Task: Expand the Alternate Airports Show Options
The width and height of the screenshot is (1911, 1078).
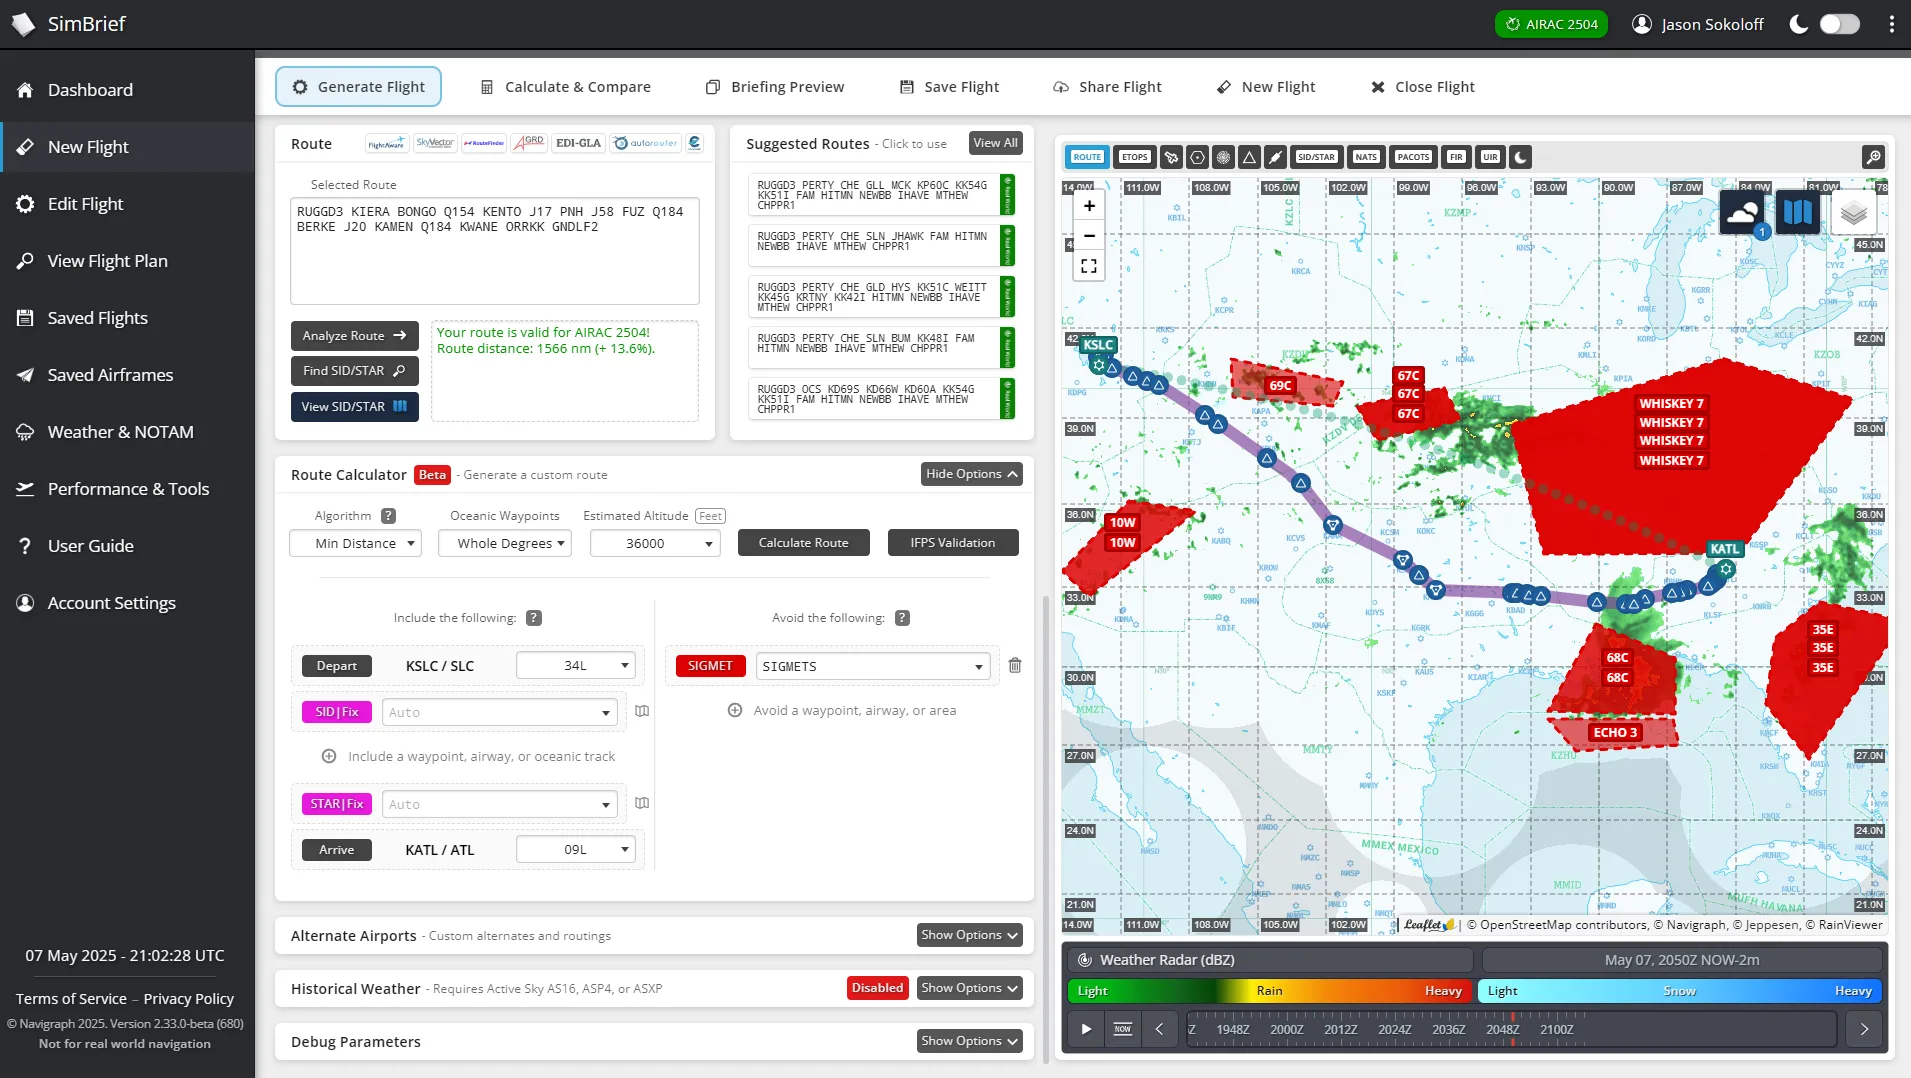Action: [968, 935]
